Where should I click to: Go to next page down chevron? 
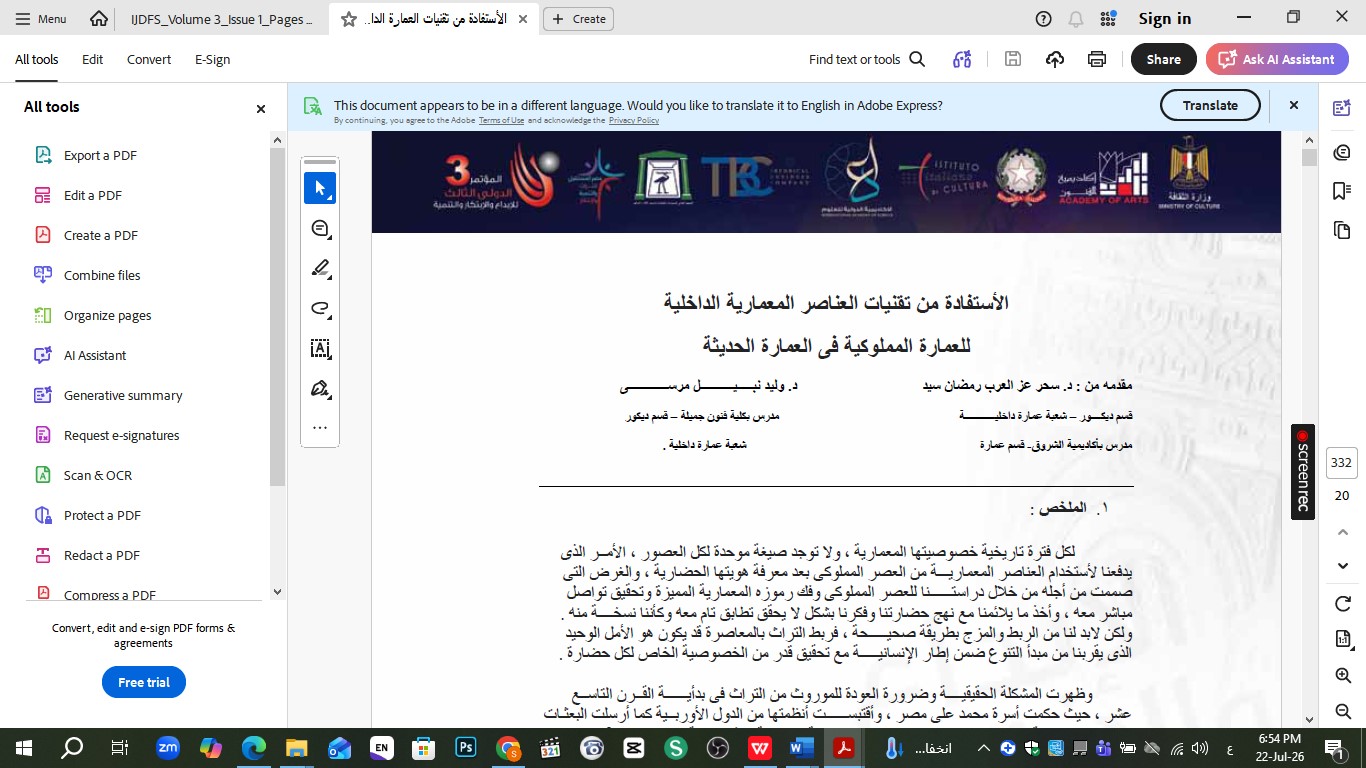click(1343, 566)
